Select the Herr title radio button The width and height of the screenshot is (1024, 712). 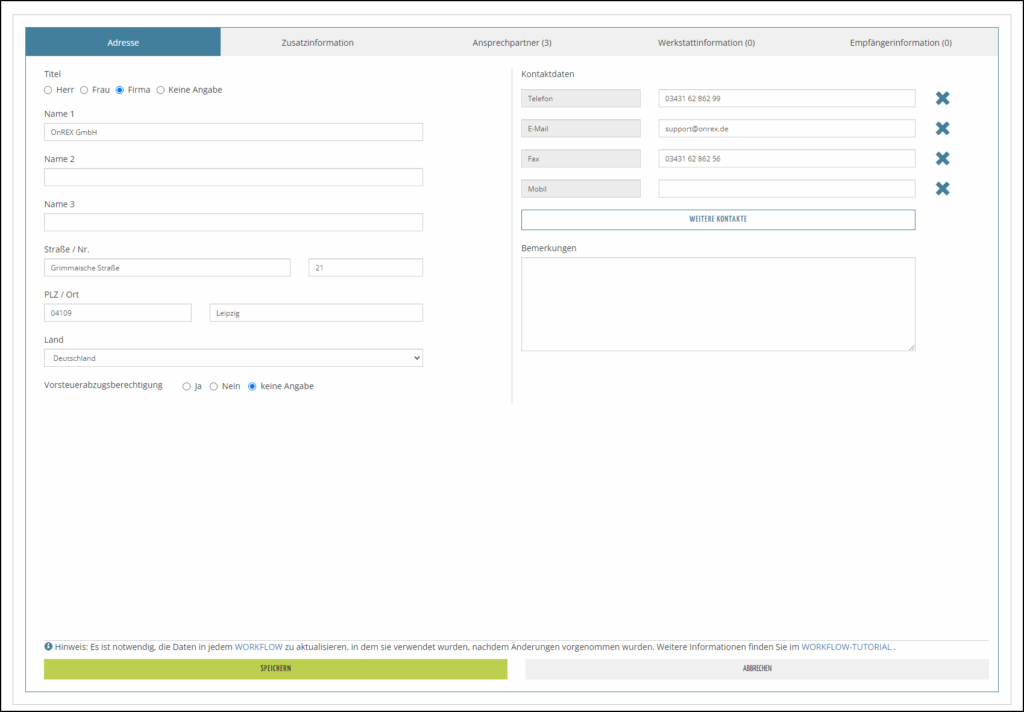click(48, 90)
